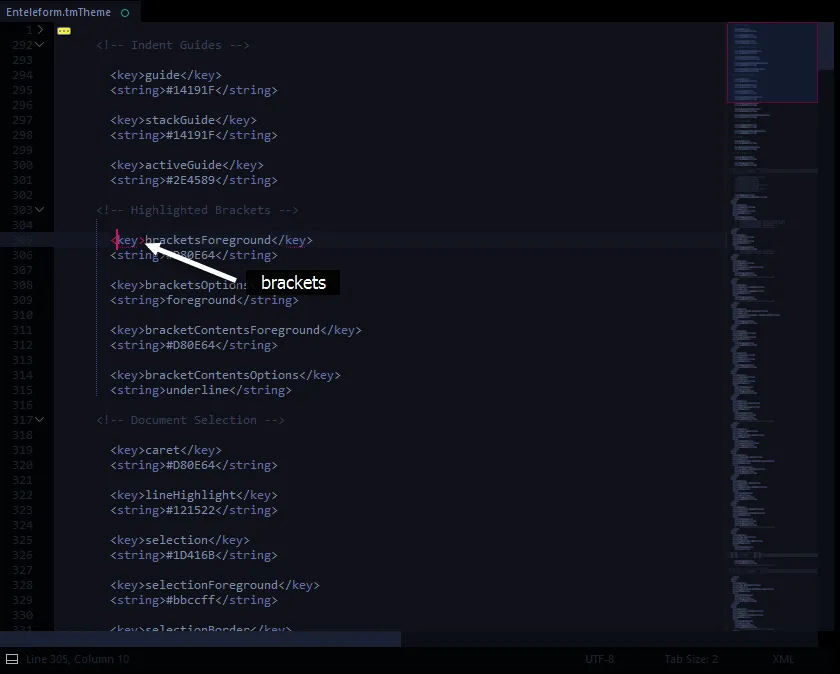Click line number 300 in gutter
The height and width of the screenshot is (674, 840).
(22, 165)
